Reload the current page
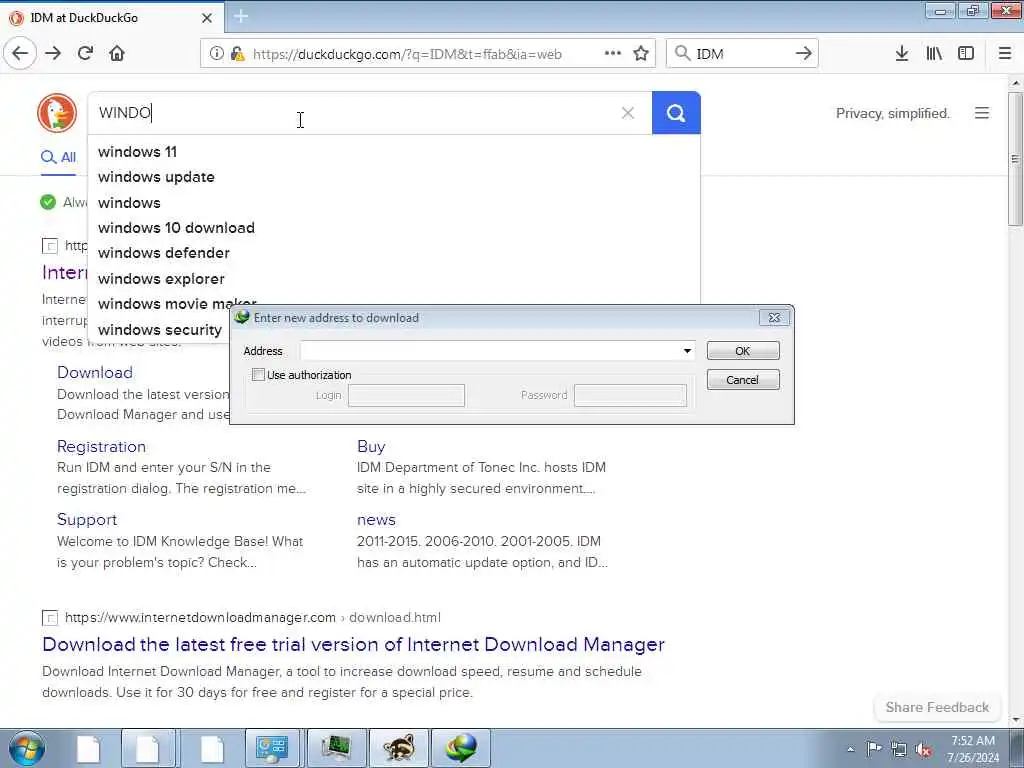1024x768 pixels. click(x=85, y=54)
